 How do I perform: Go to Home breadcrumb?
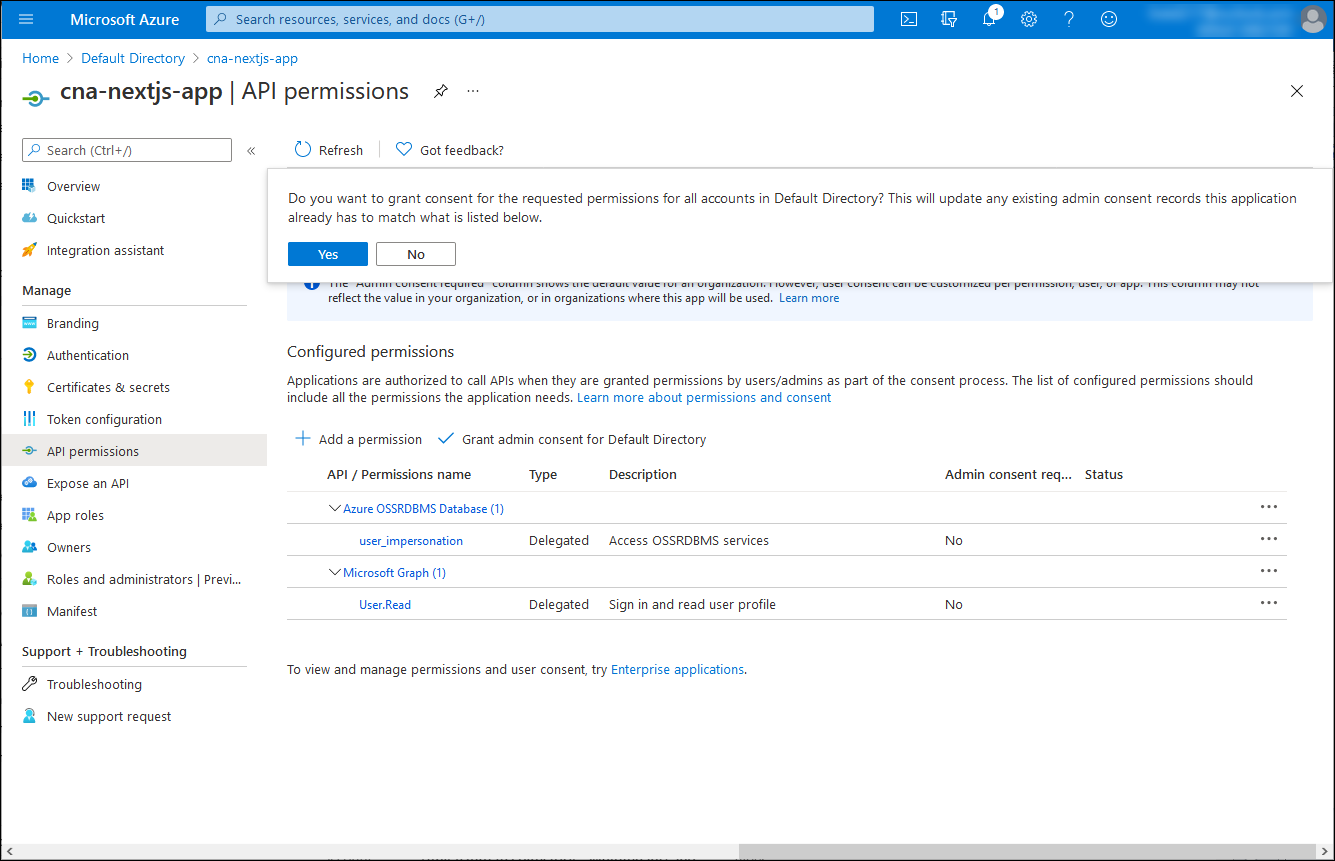[x=41, y=58]
